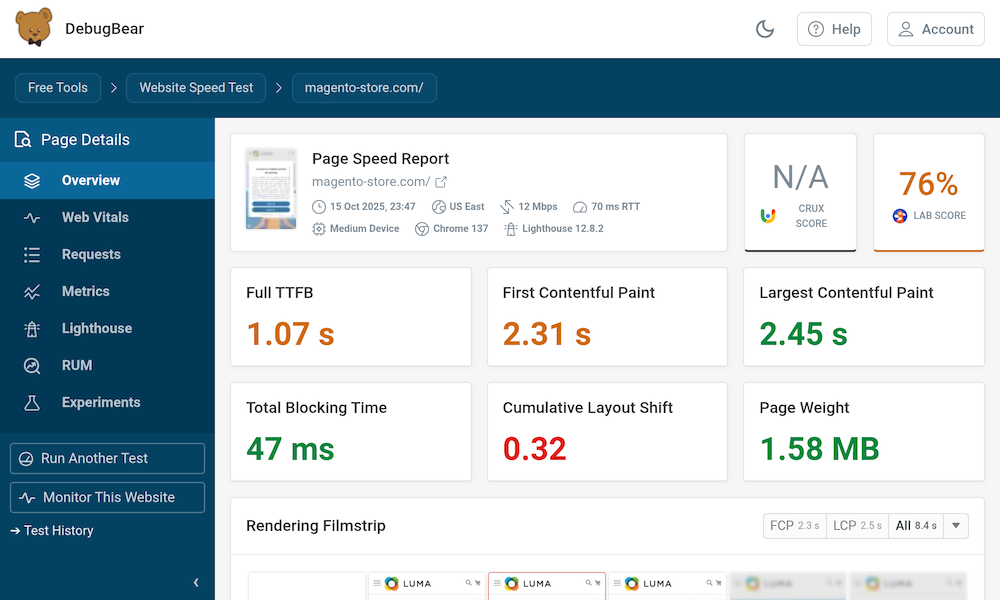Screen dimensions: 1000x600
Task: Open the page screenshot thumbnail in report
Action: [x=271, y=189]
